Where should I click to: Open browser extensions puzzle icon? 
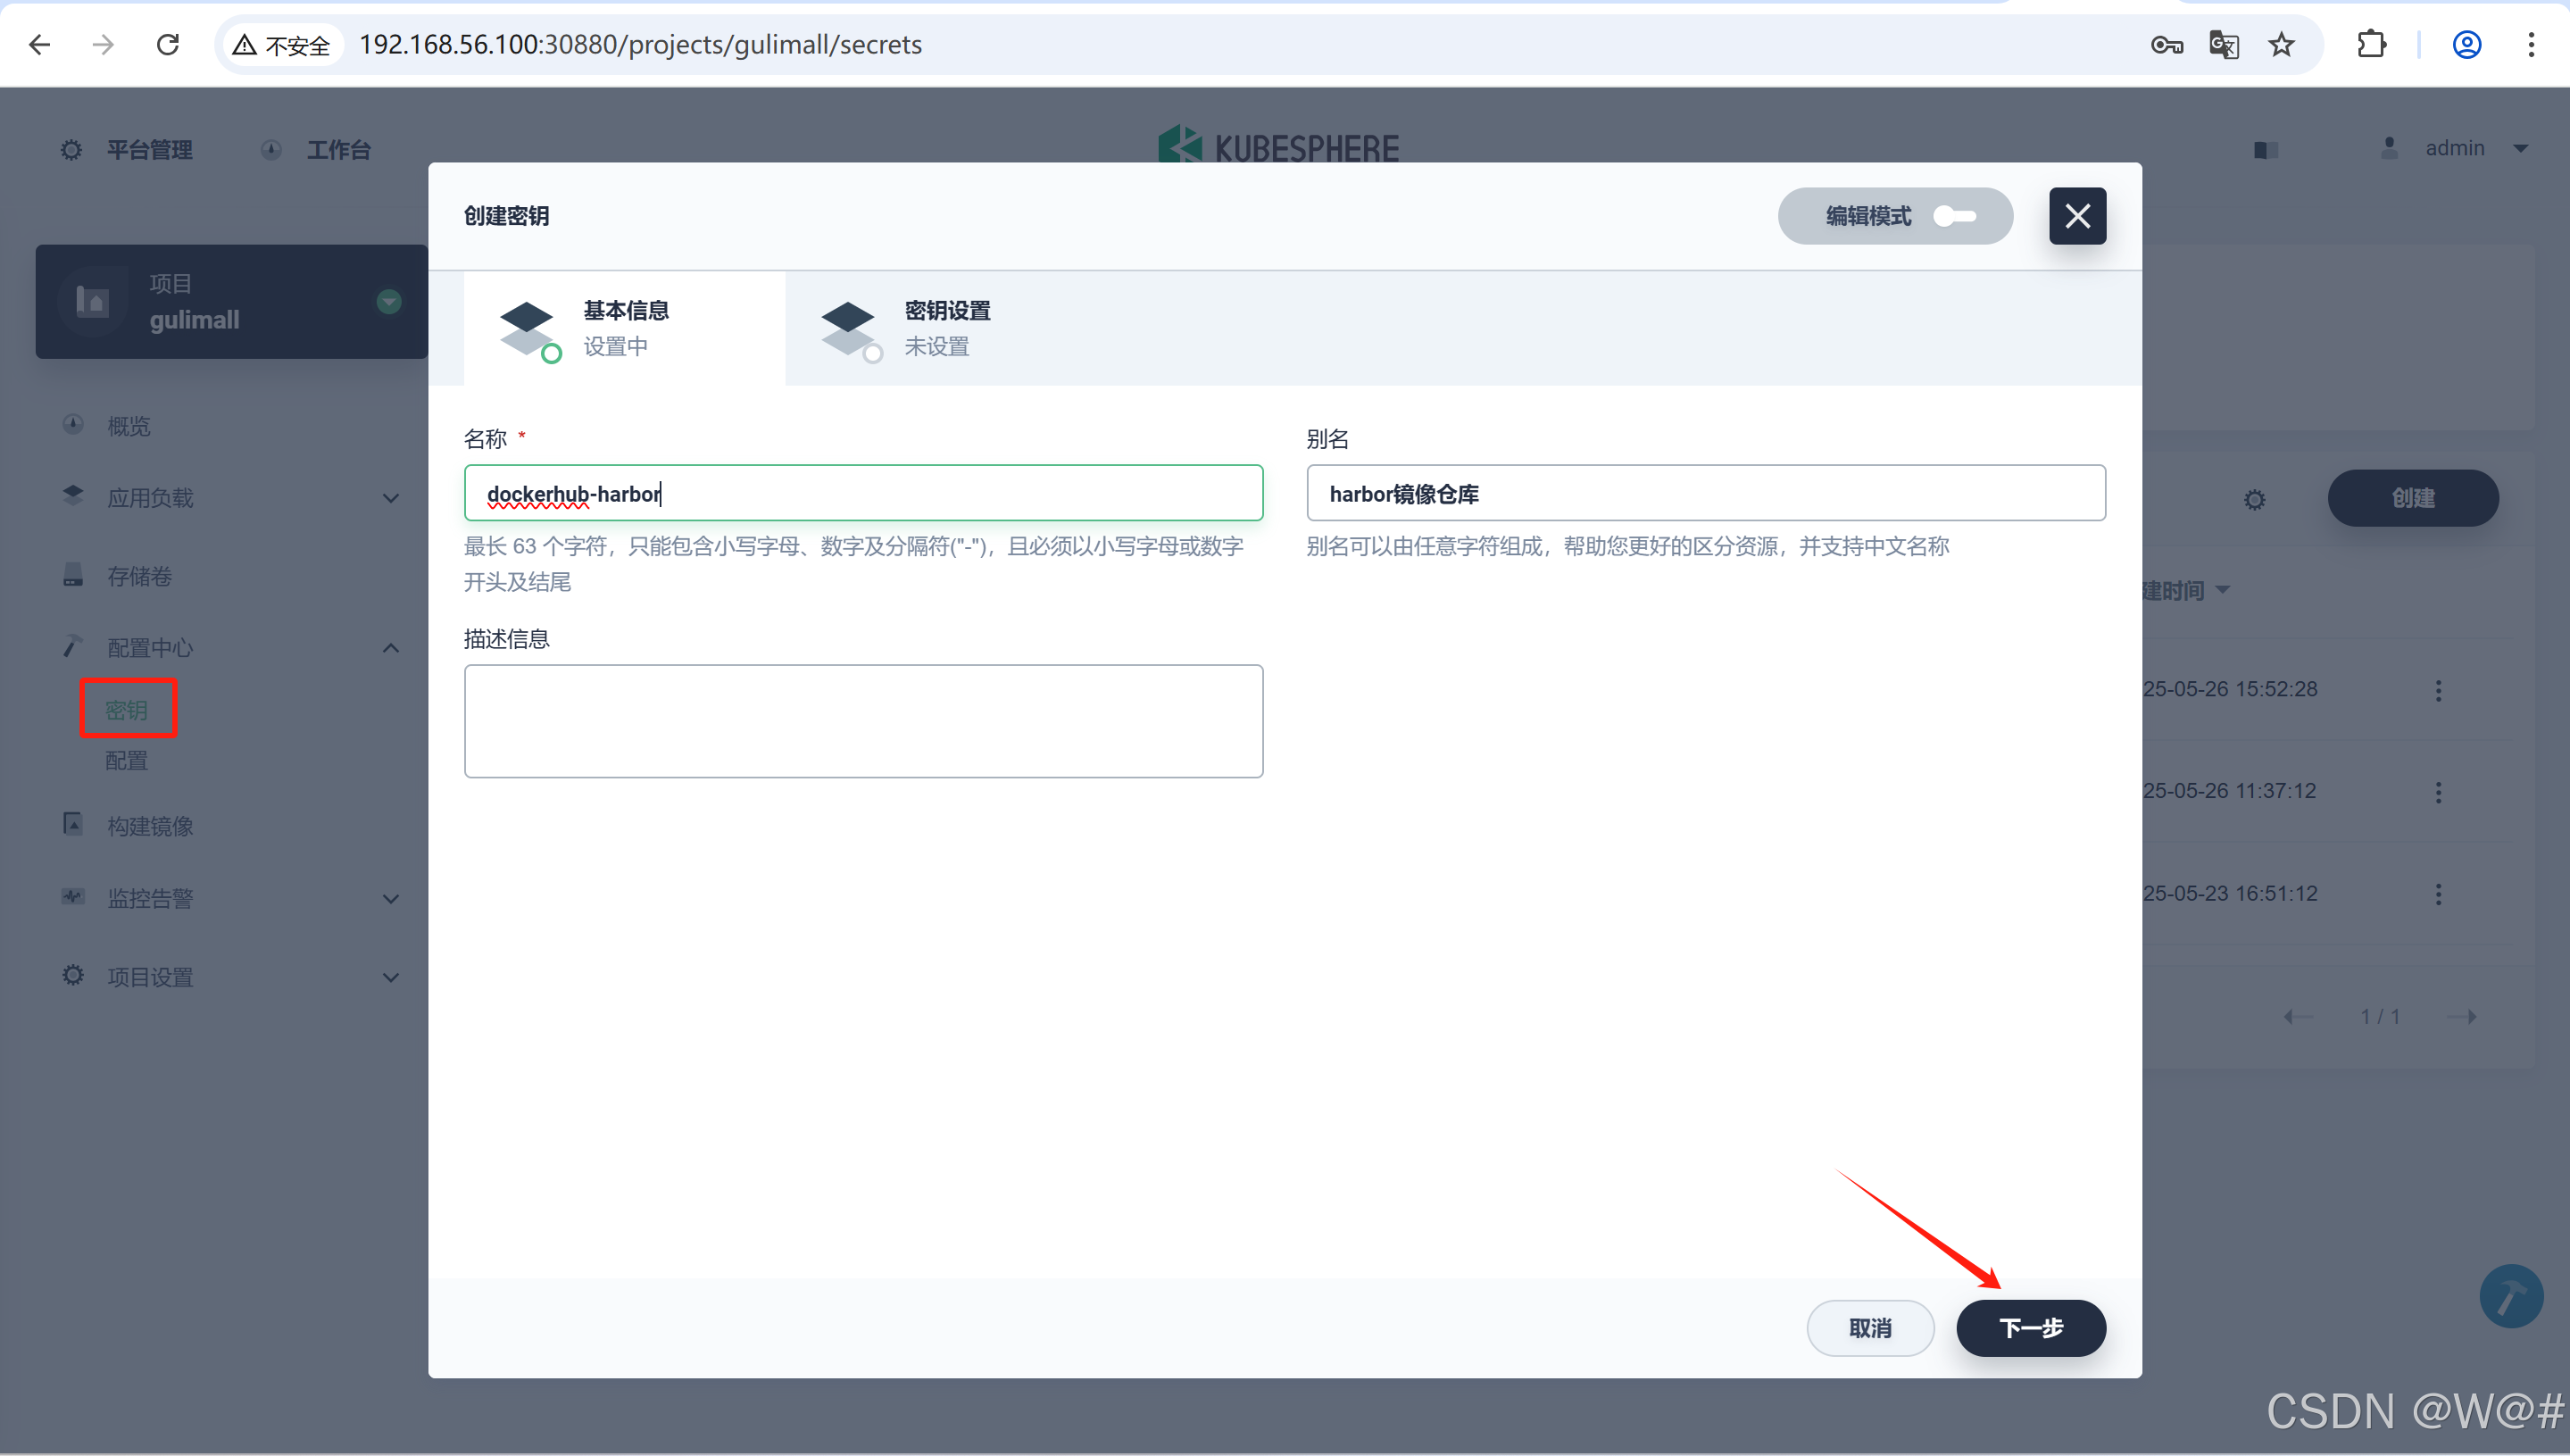(x=2371, y=45)
